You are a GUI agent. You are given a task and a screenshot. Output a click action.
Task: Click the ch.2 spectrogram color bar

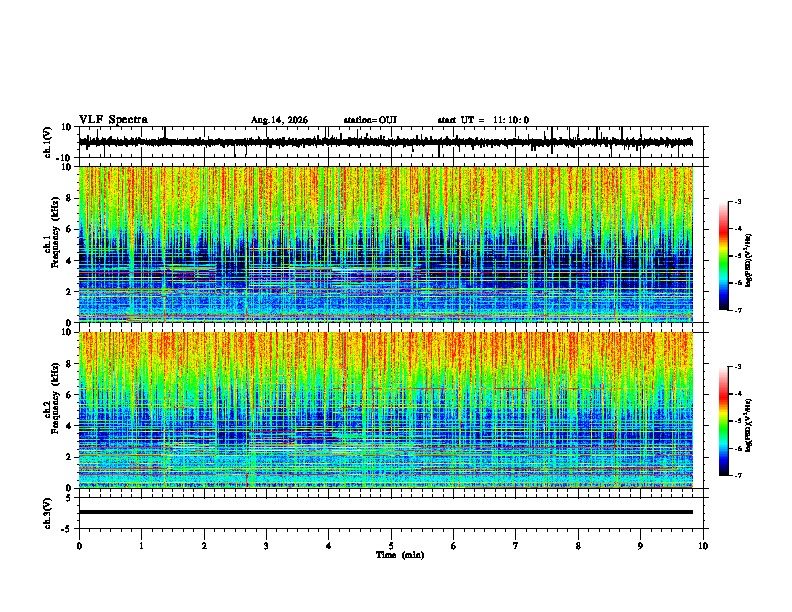(724, 421)
